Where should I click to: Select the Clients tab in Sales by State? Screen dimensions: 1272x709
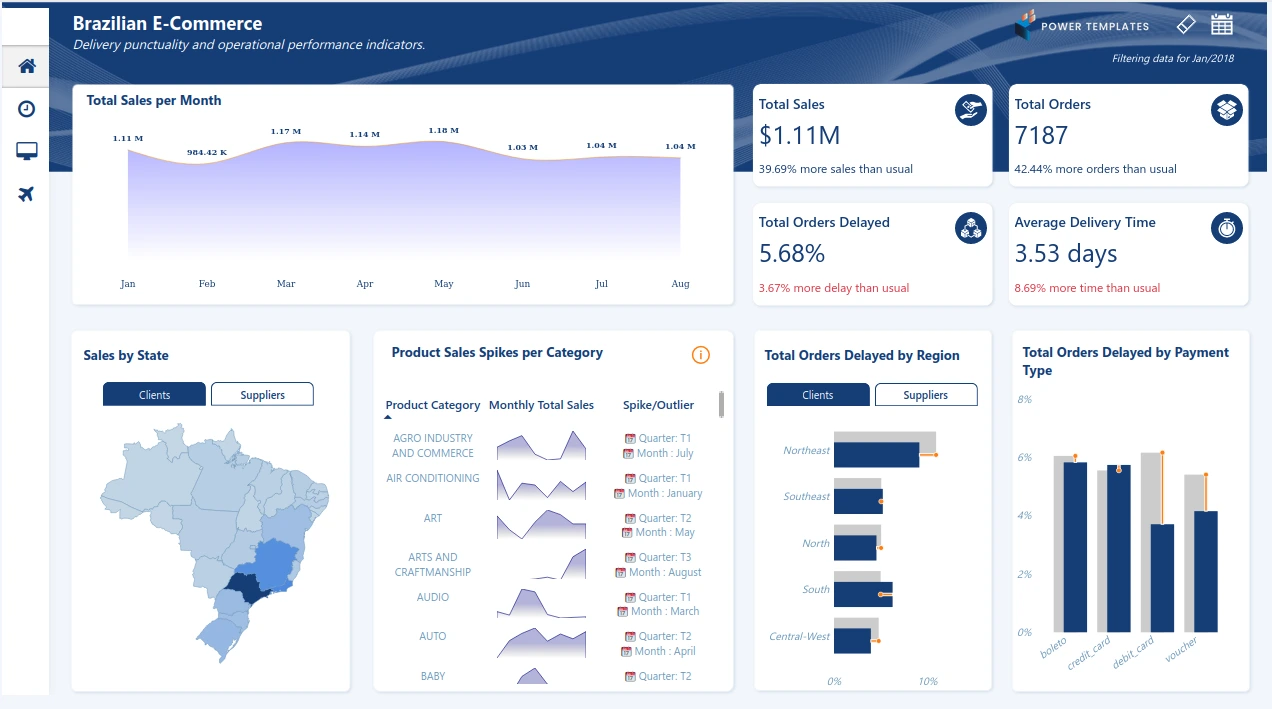(154, 394)
